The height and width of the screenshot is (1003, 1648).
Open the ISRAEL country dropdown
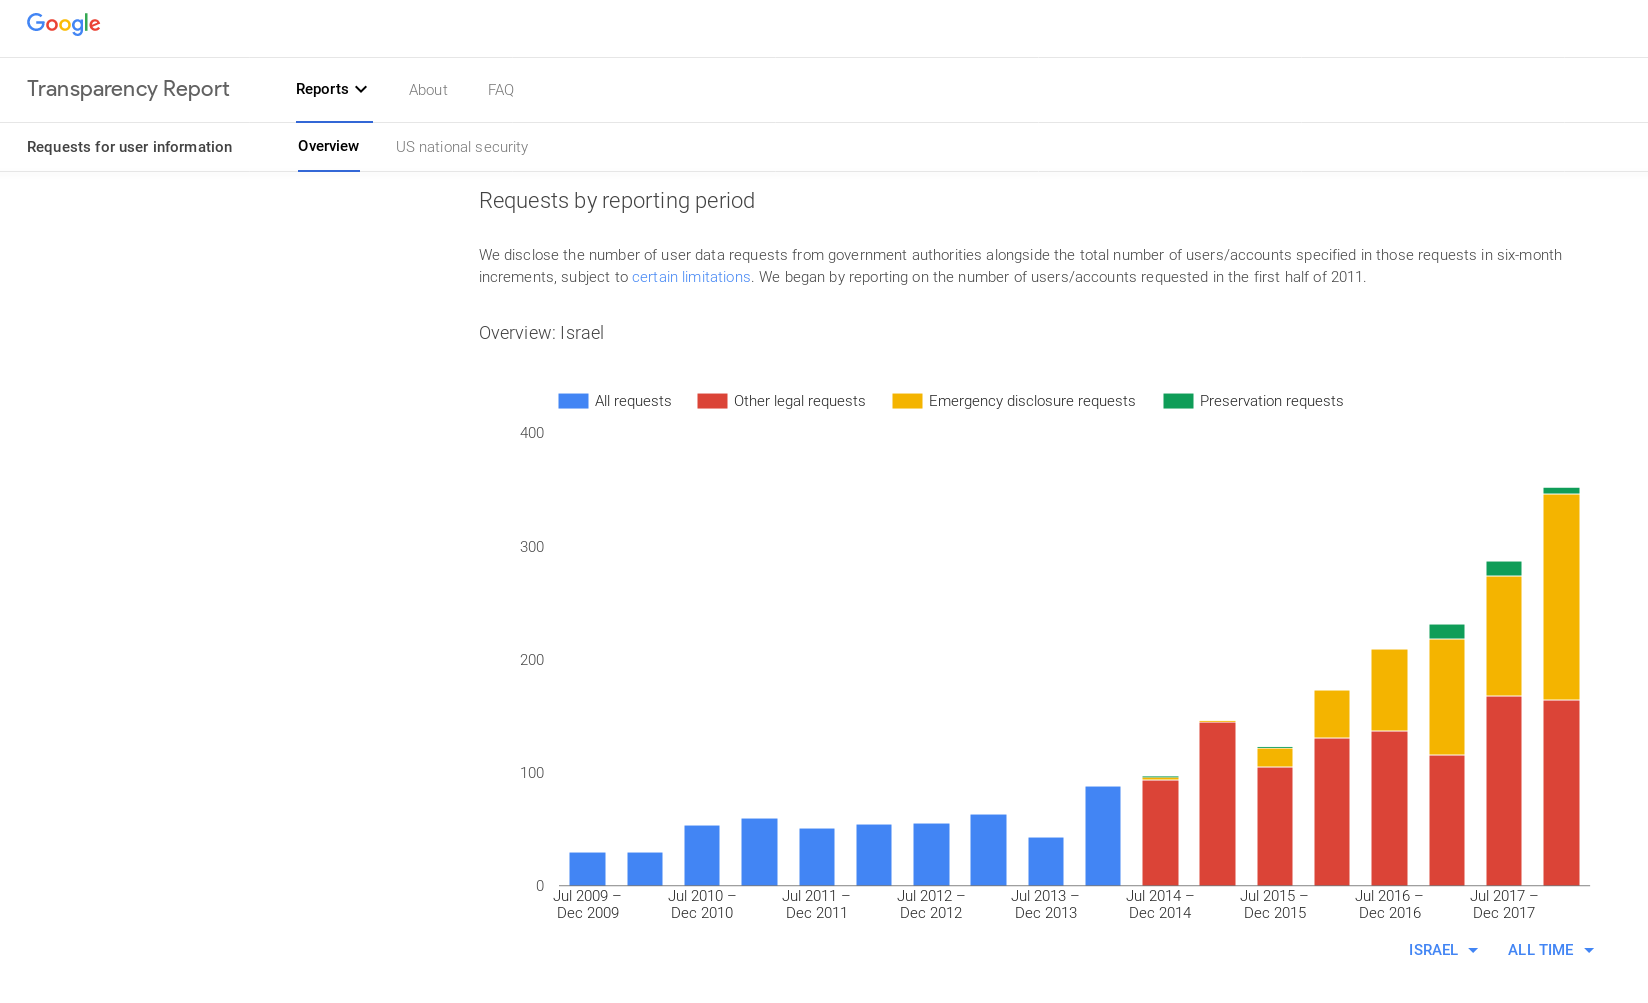coord(1443,950)
